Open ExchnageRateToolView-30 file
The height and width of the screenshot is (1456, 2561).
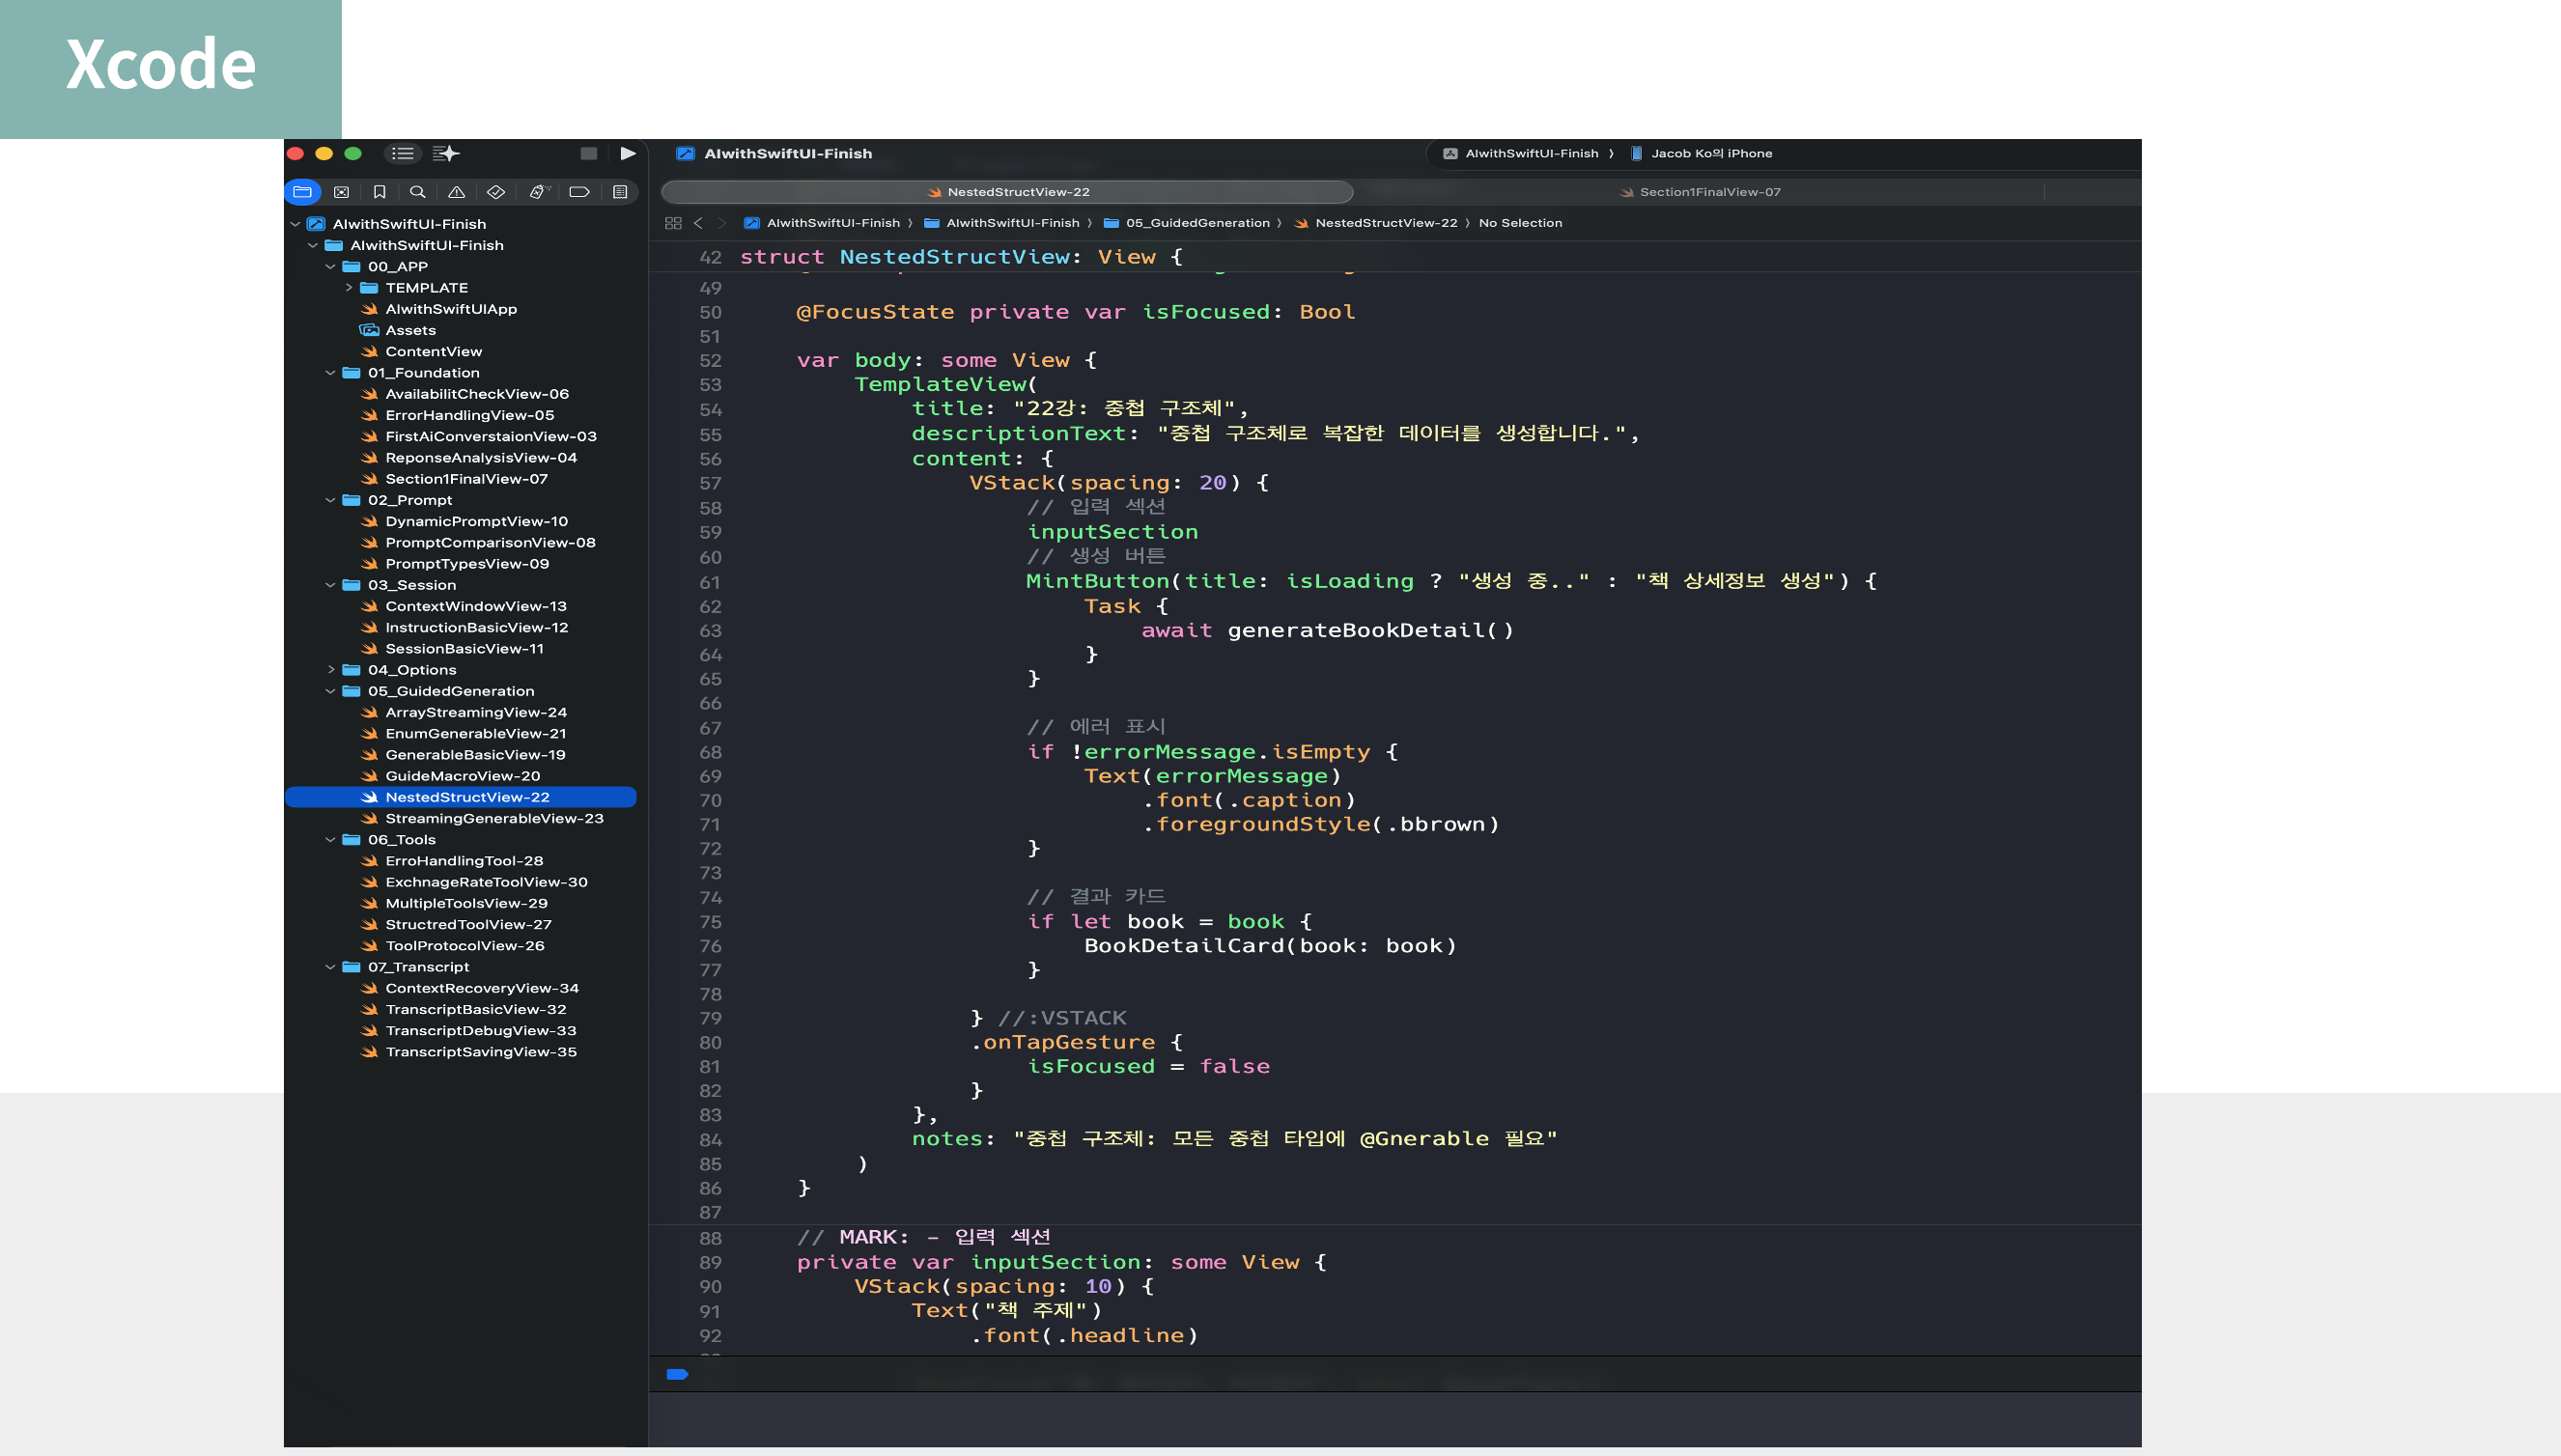[486, 882]
